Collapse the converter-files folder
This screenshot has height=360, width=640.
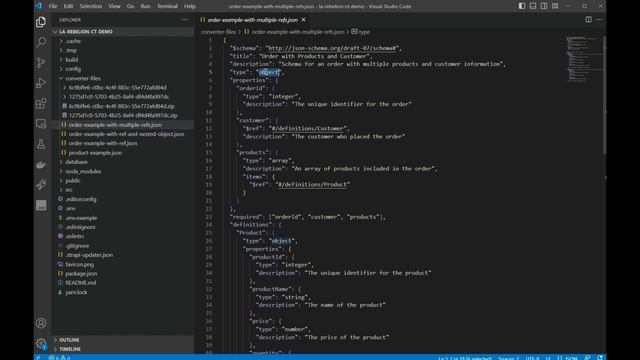[123, 78]
